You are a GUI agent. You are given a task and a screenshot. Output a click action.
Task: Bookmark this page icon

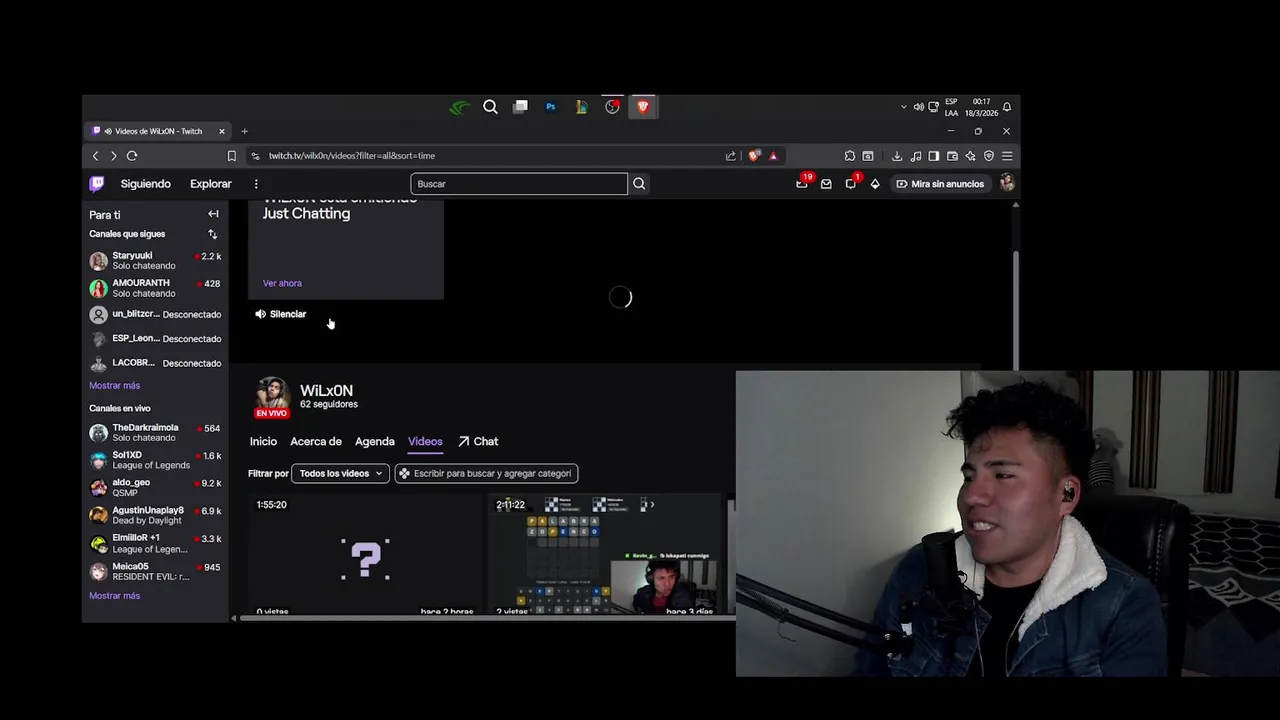(x=232, y=156)
